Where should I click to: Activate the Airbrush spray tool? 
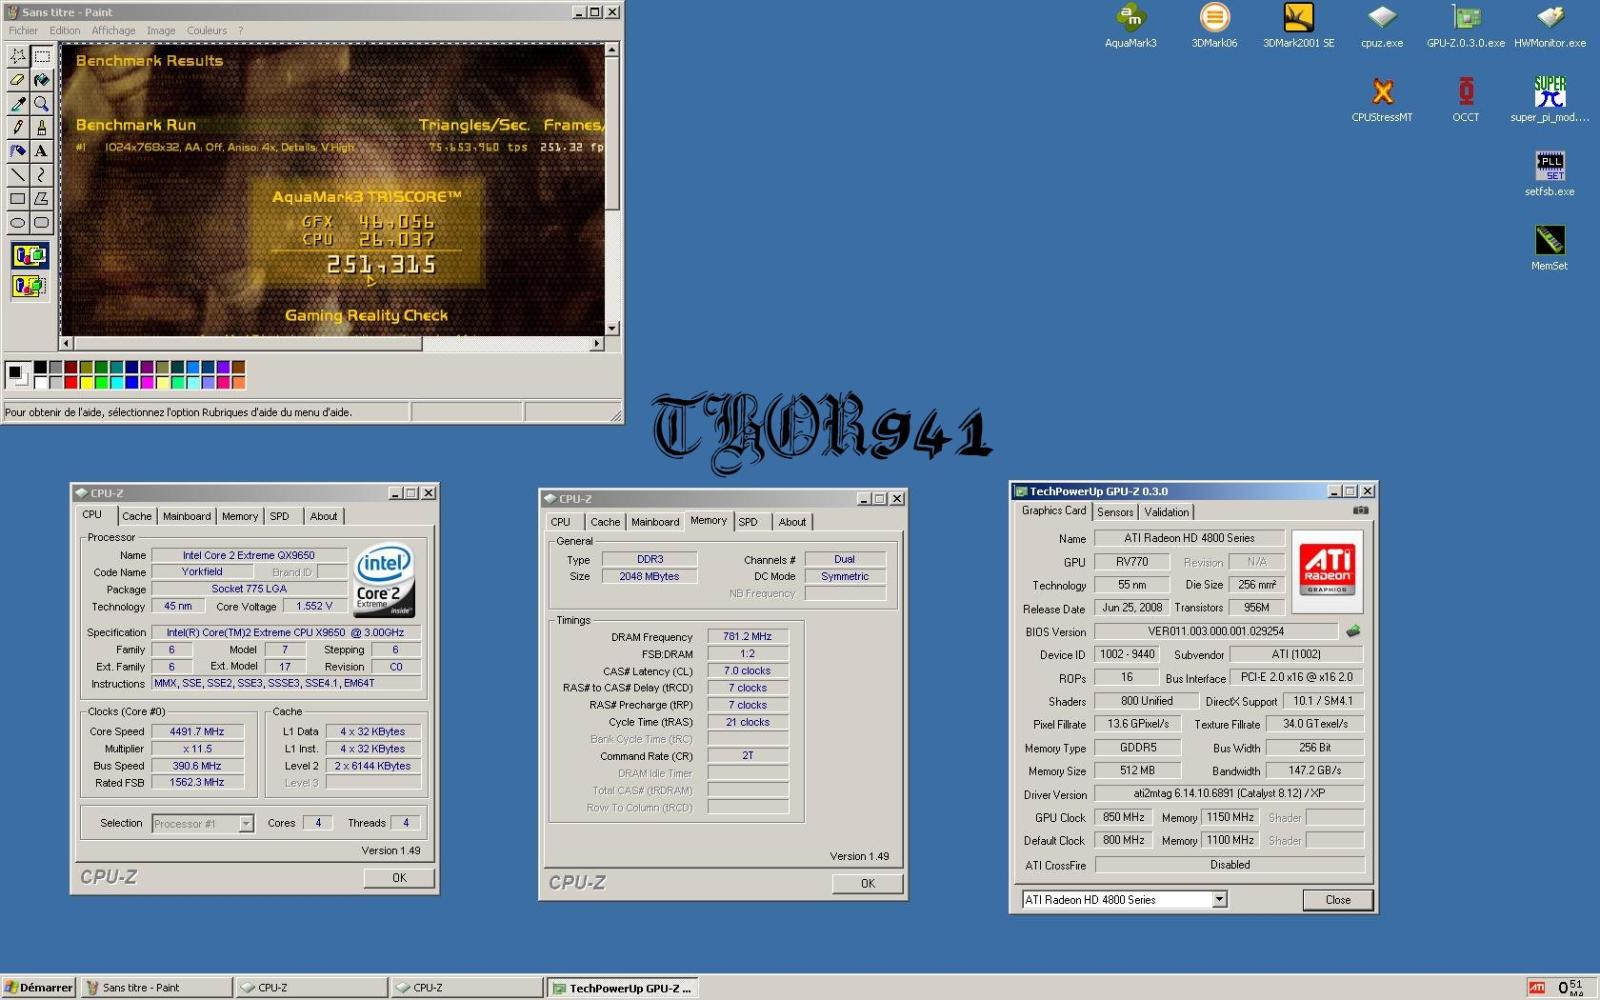pyautogui.click(x=17, y=152)
